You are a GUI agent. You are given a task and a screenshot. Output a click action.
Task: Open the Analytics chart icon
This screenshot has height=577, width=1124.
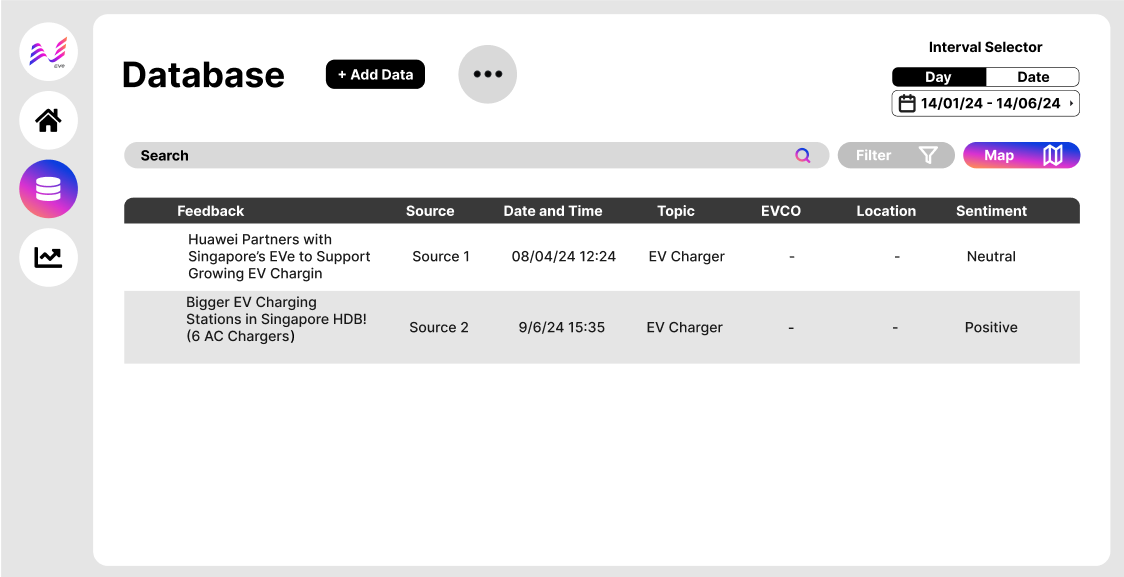(x=48, y=257)
